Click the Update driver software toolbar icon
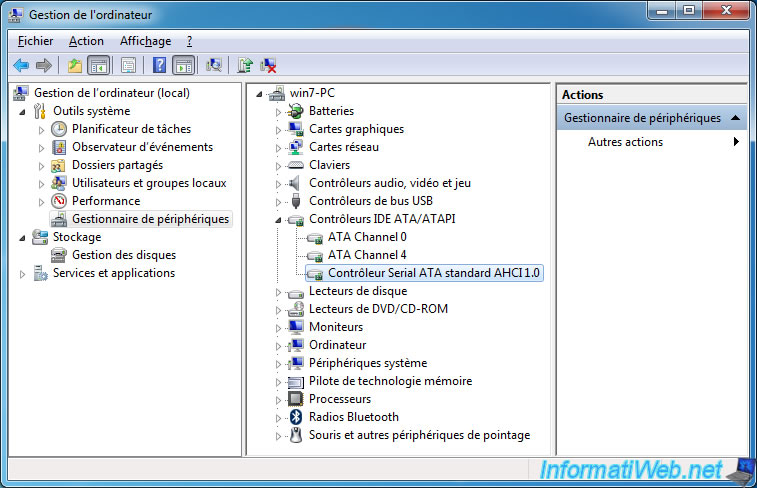757x488 pixels. pos(244,66)
